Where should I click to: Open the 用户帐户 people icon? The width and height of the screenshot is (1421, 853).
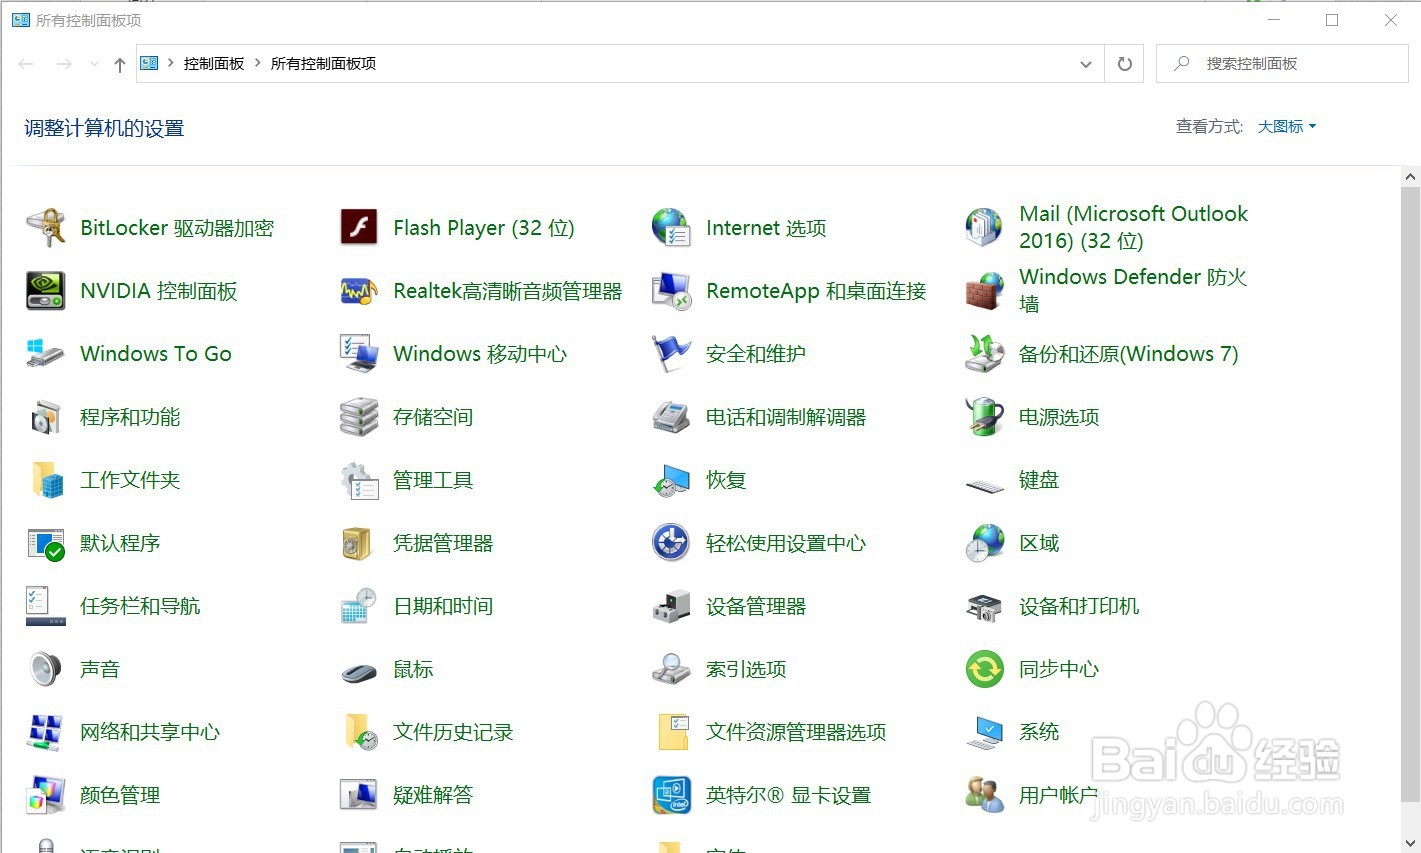985,795
